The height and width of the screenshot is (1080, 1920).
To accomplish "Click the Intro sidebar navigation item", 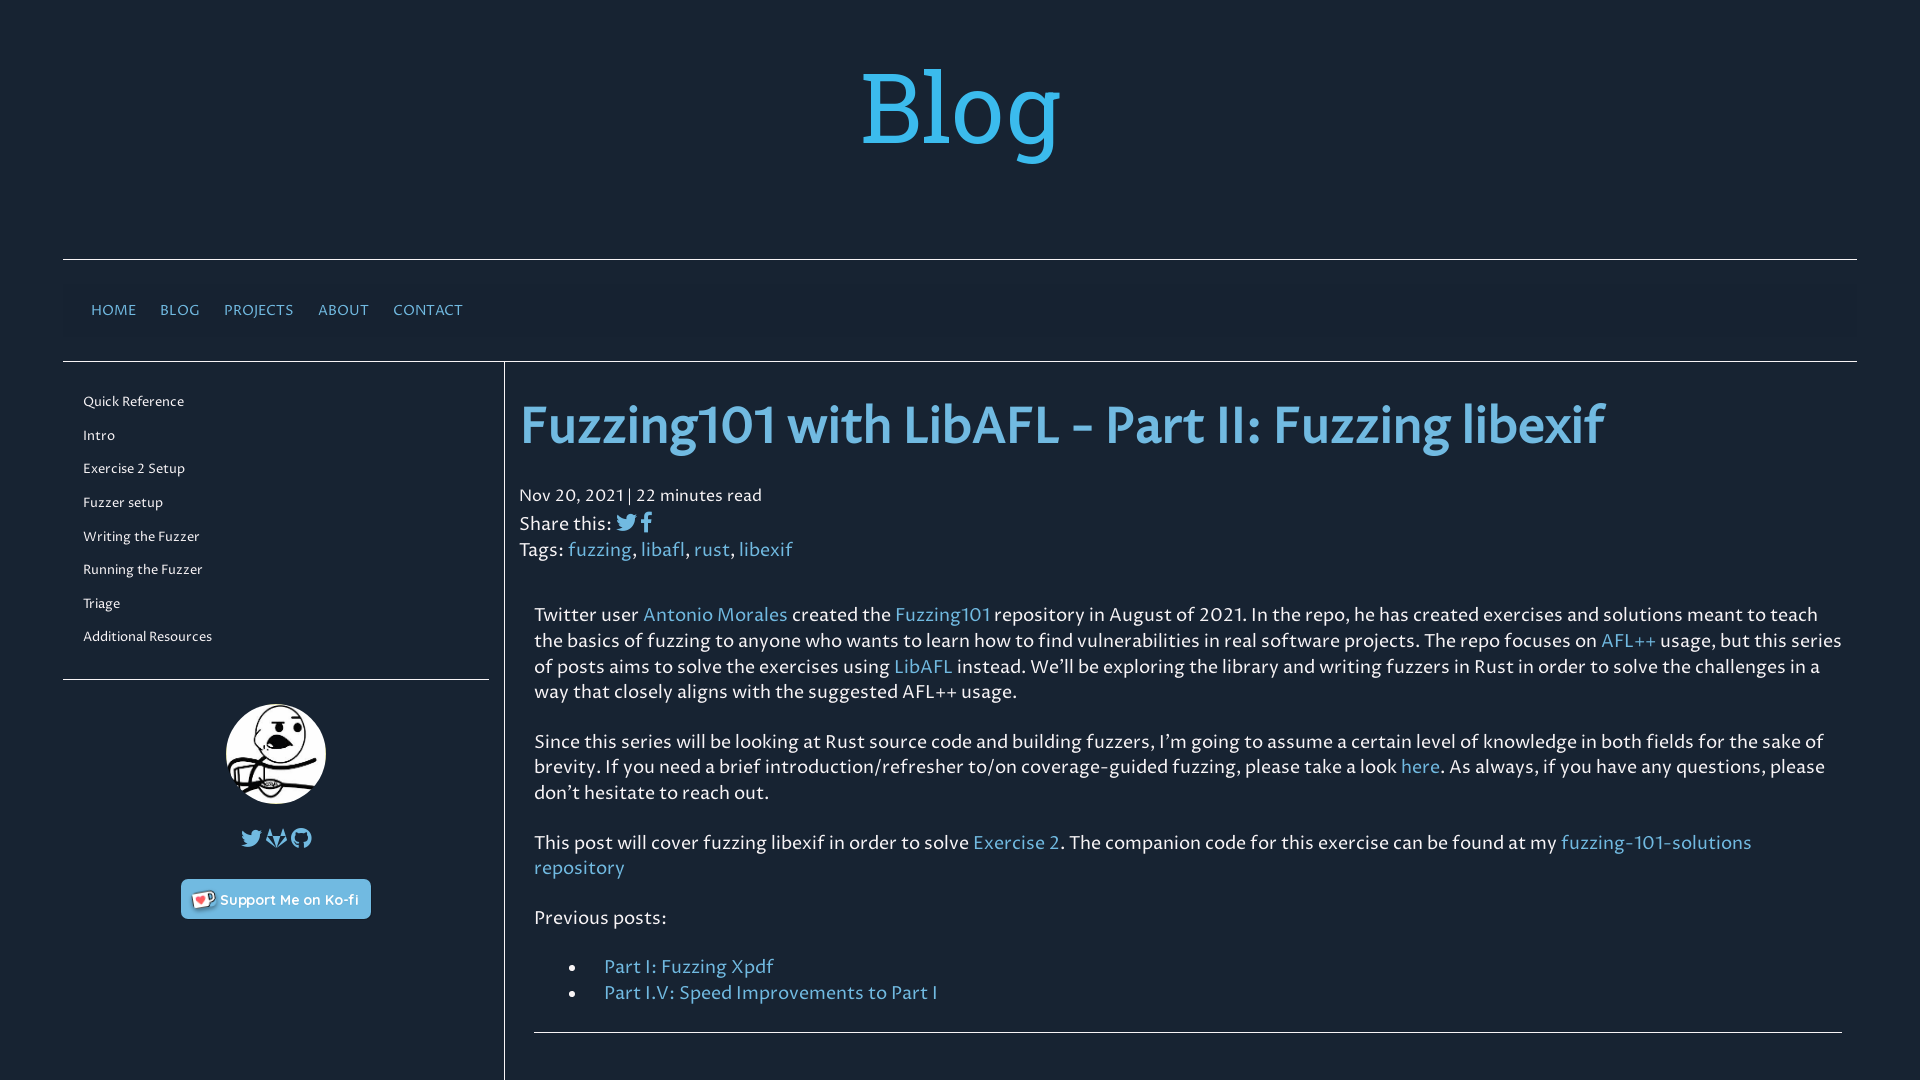I will [x=99, y=435].
